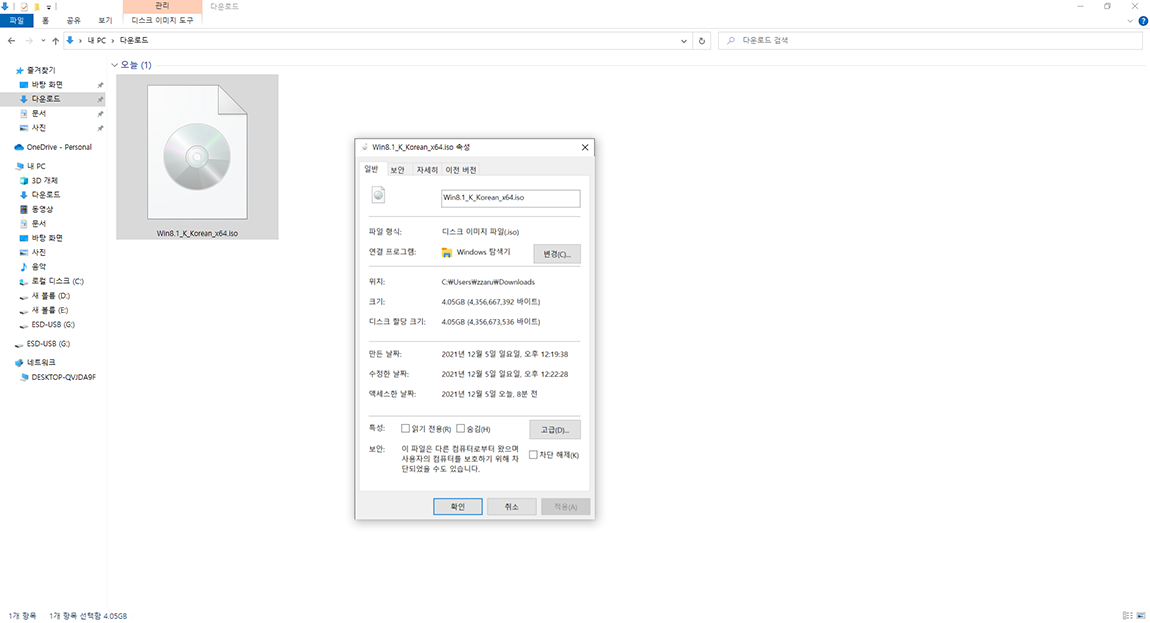Screen dimensions: 1150x623
Task: Expand the address bar history dropdown
Action: click(684, 41)
